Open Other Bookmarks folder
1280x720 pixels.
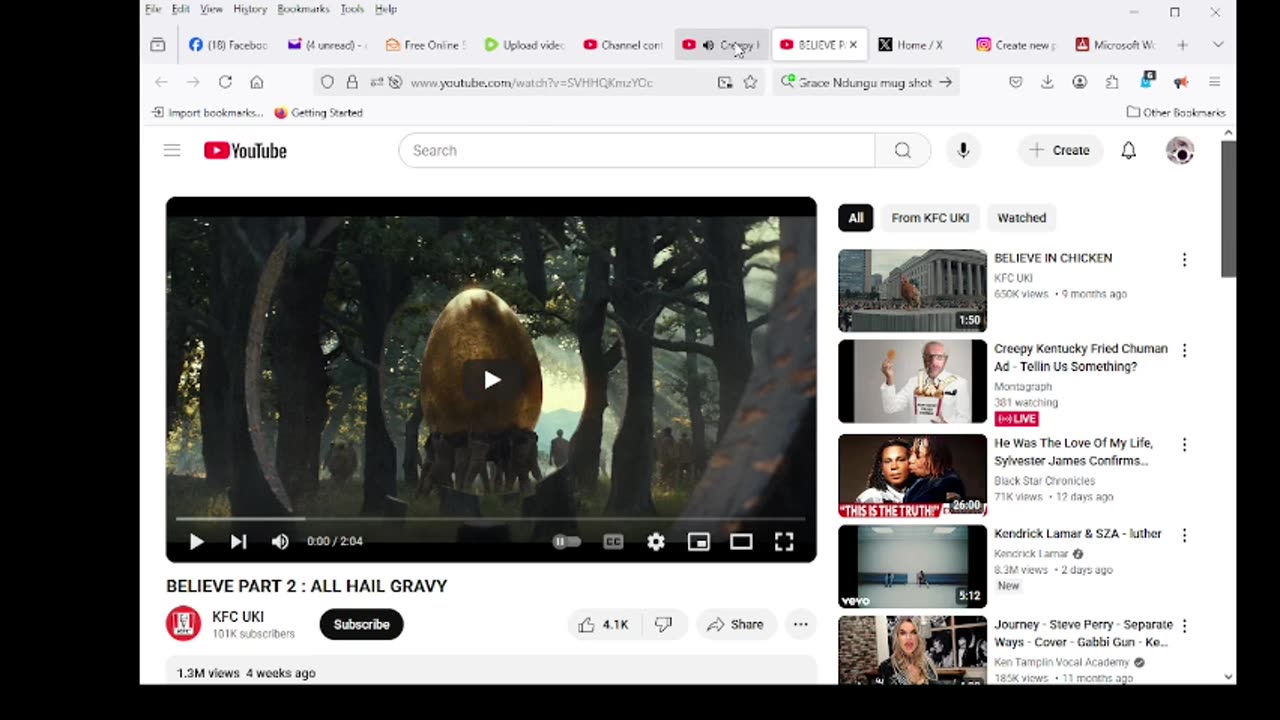(1176, 113)
